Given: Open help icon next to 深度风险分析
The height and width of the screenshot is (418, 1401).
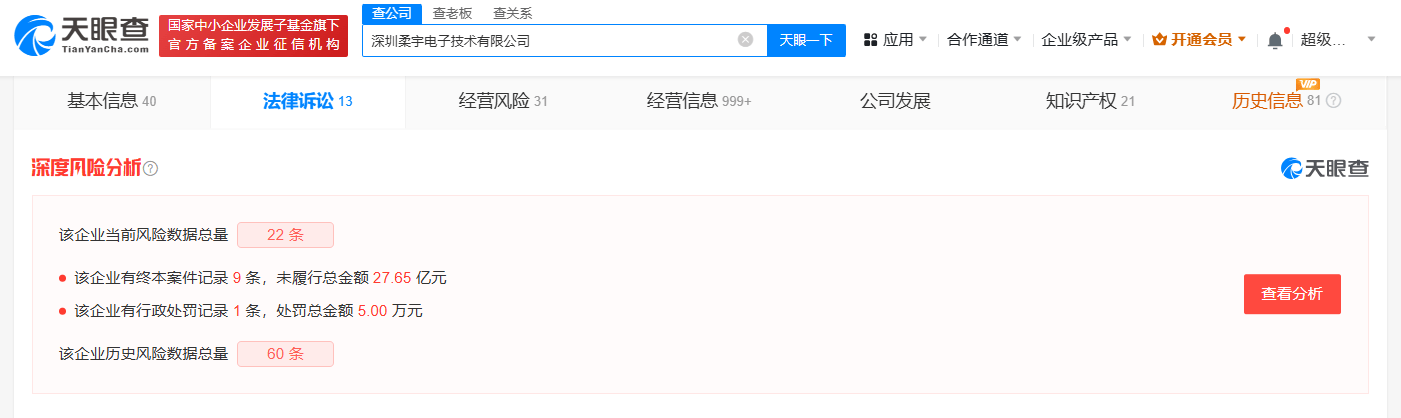Looking at the screenshot, I should tap(150, 168).
